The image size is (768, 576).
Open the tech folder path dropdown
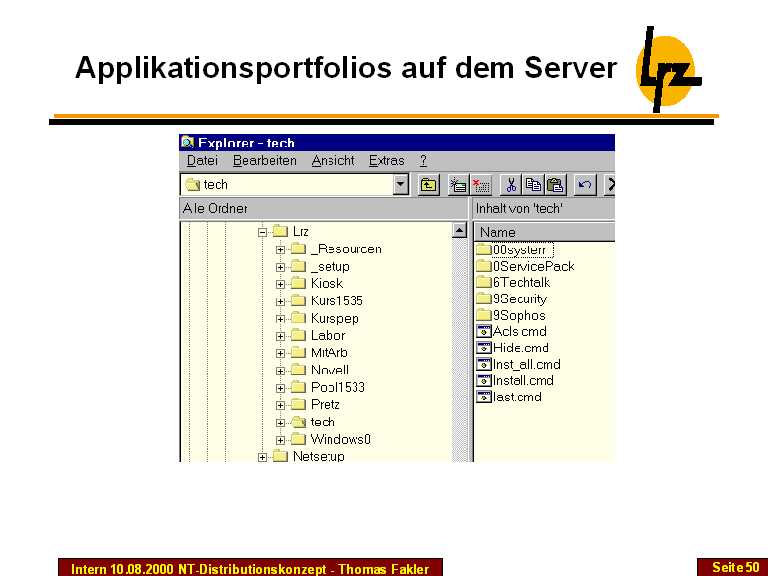click(x=401, y=185)
